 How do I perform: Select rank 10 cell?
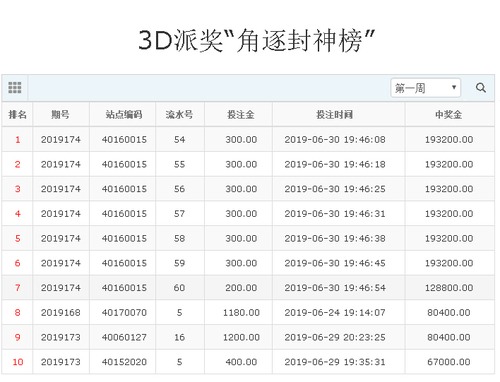(17, 362)
